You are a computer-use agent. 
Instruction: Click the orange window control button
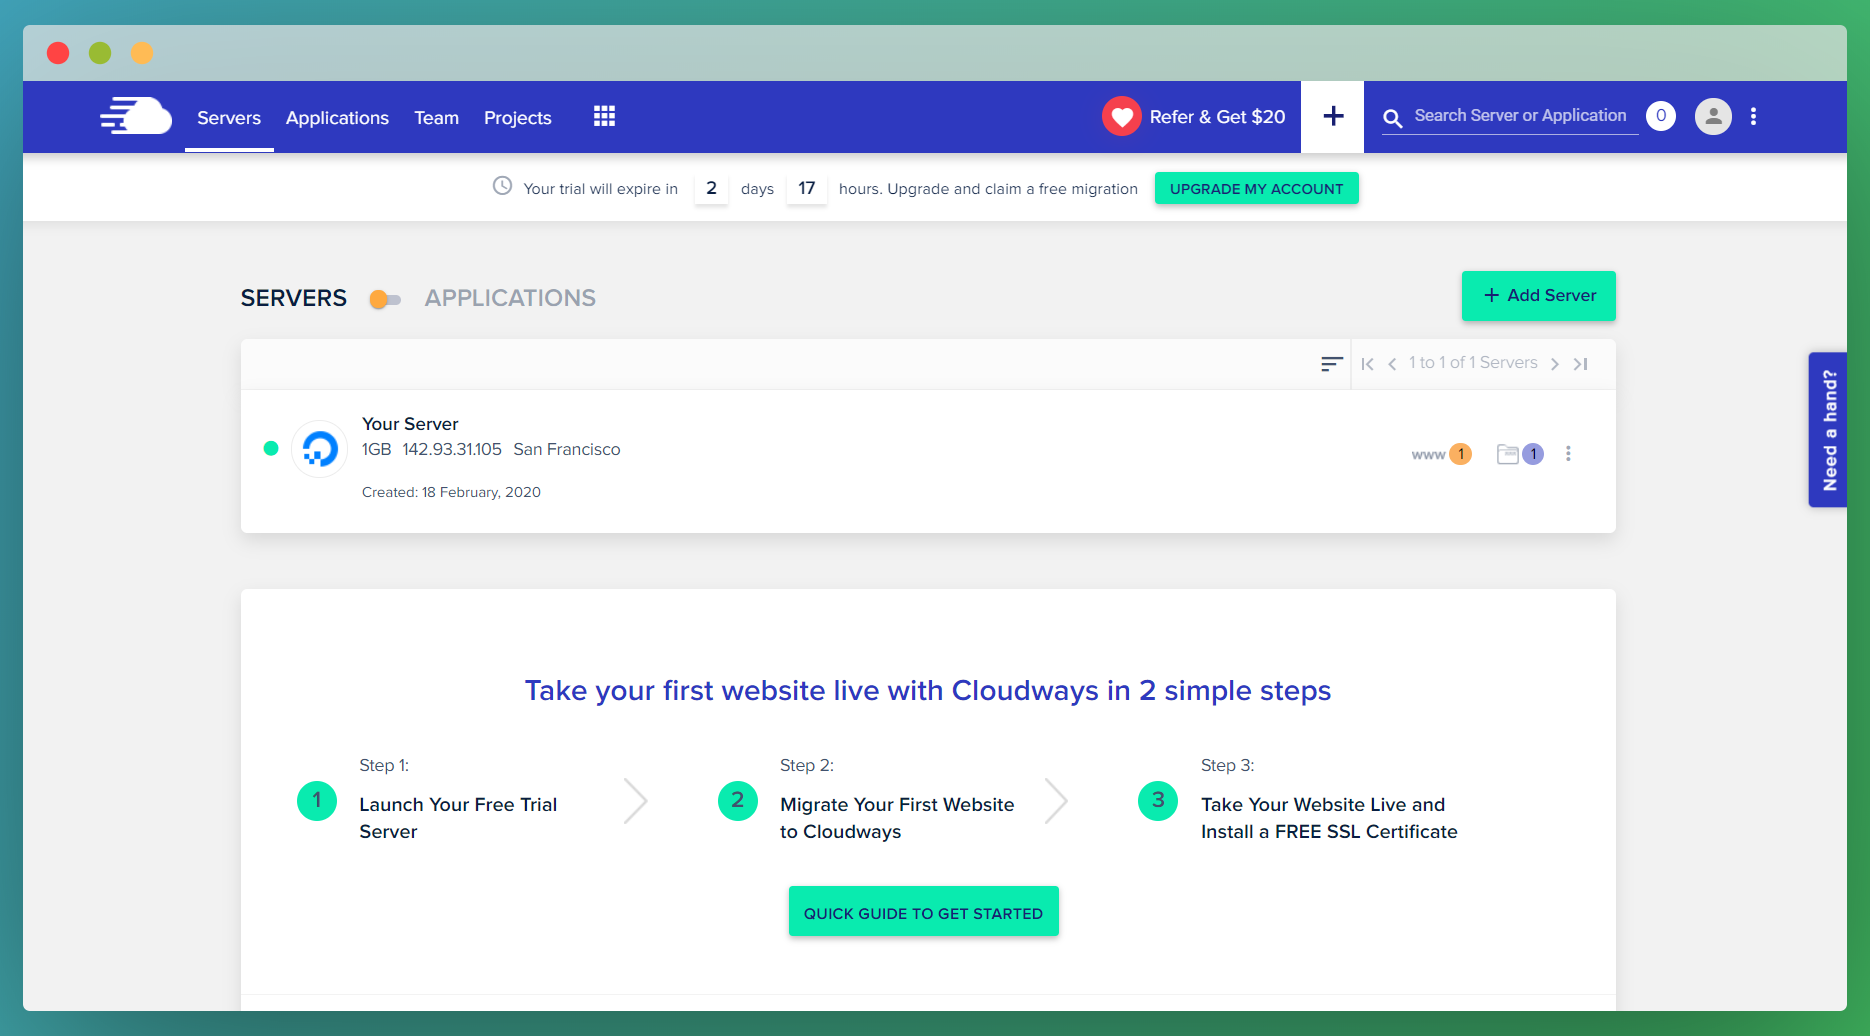pos(142,53)
